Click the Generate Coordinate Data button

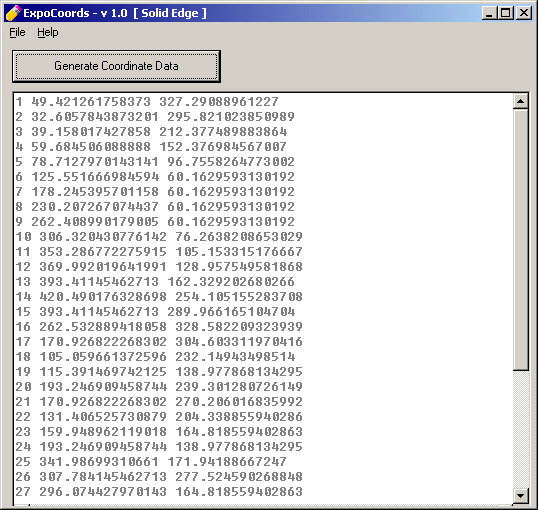click(x=116, y=66)
